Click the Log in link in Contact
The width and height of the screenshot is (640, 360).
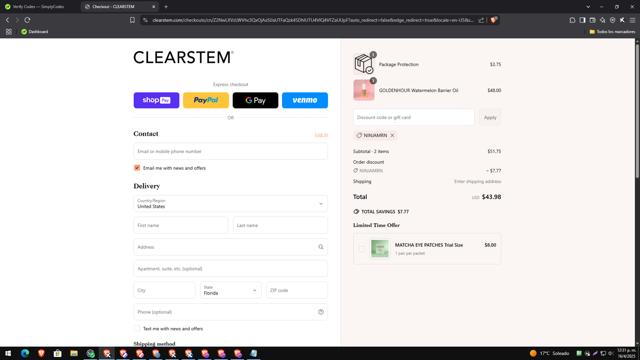(321, 135)
